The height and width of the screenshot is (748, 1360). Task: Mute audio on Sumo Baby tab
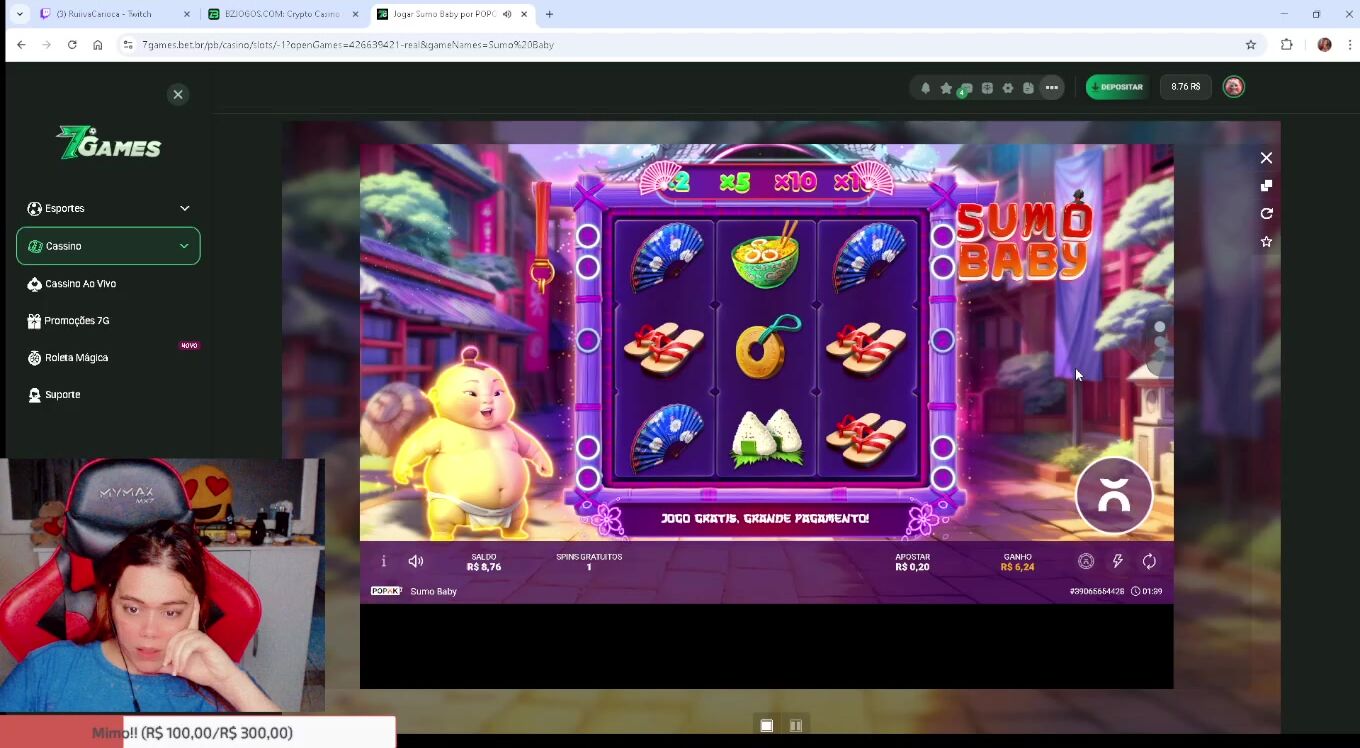(507, 14)
